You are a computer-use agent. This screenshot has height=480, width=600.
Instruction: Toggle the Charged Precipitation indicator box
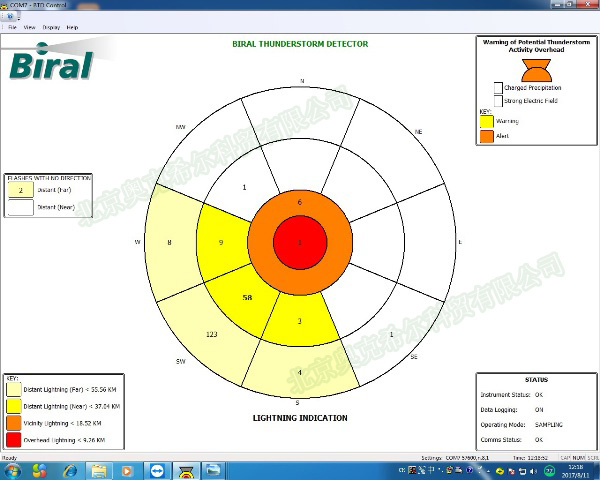coord(498,88)
